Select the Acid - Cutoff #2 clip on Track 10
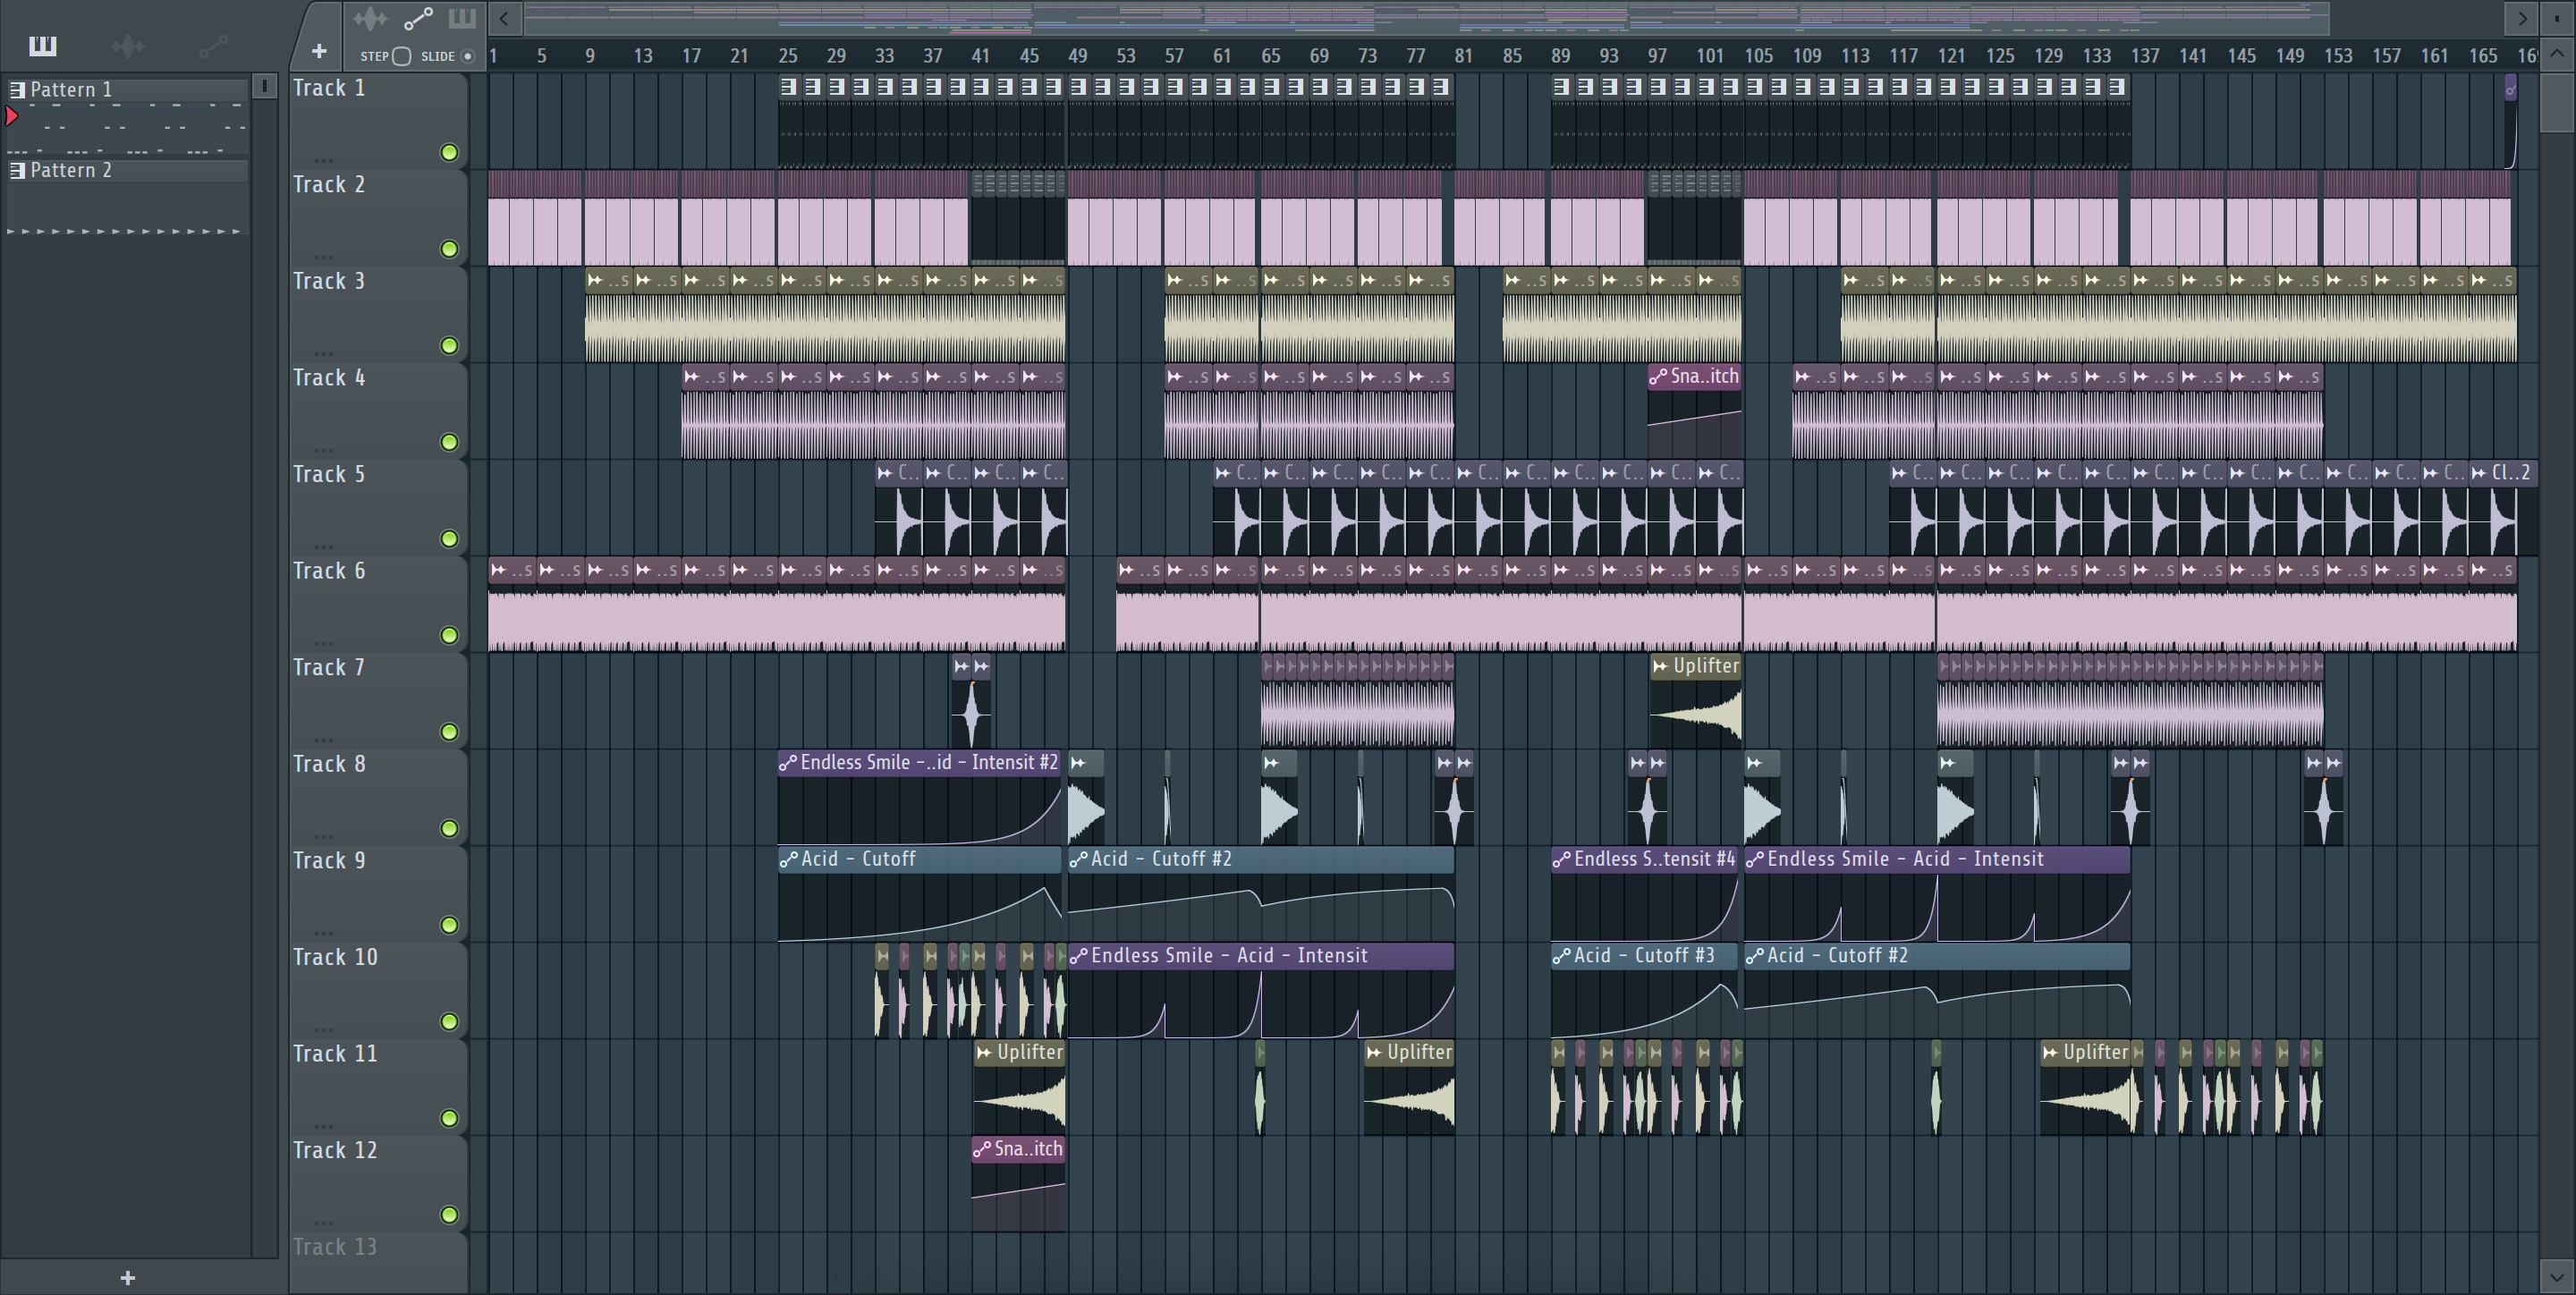The height and width of the screenshot is (1295, 2576). pos(1937,991)
